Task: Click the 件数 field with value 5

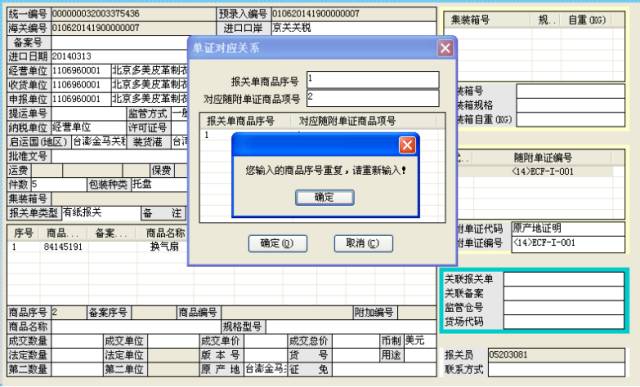Action: point(59,185)
